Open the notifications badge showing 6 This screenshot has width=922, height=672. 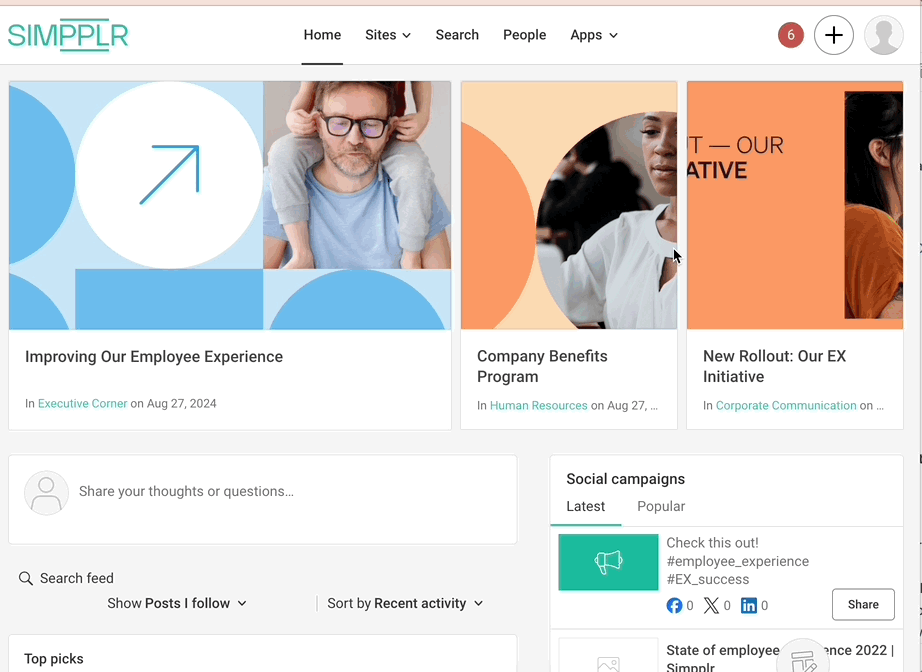pos(790,35)
